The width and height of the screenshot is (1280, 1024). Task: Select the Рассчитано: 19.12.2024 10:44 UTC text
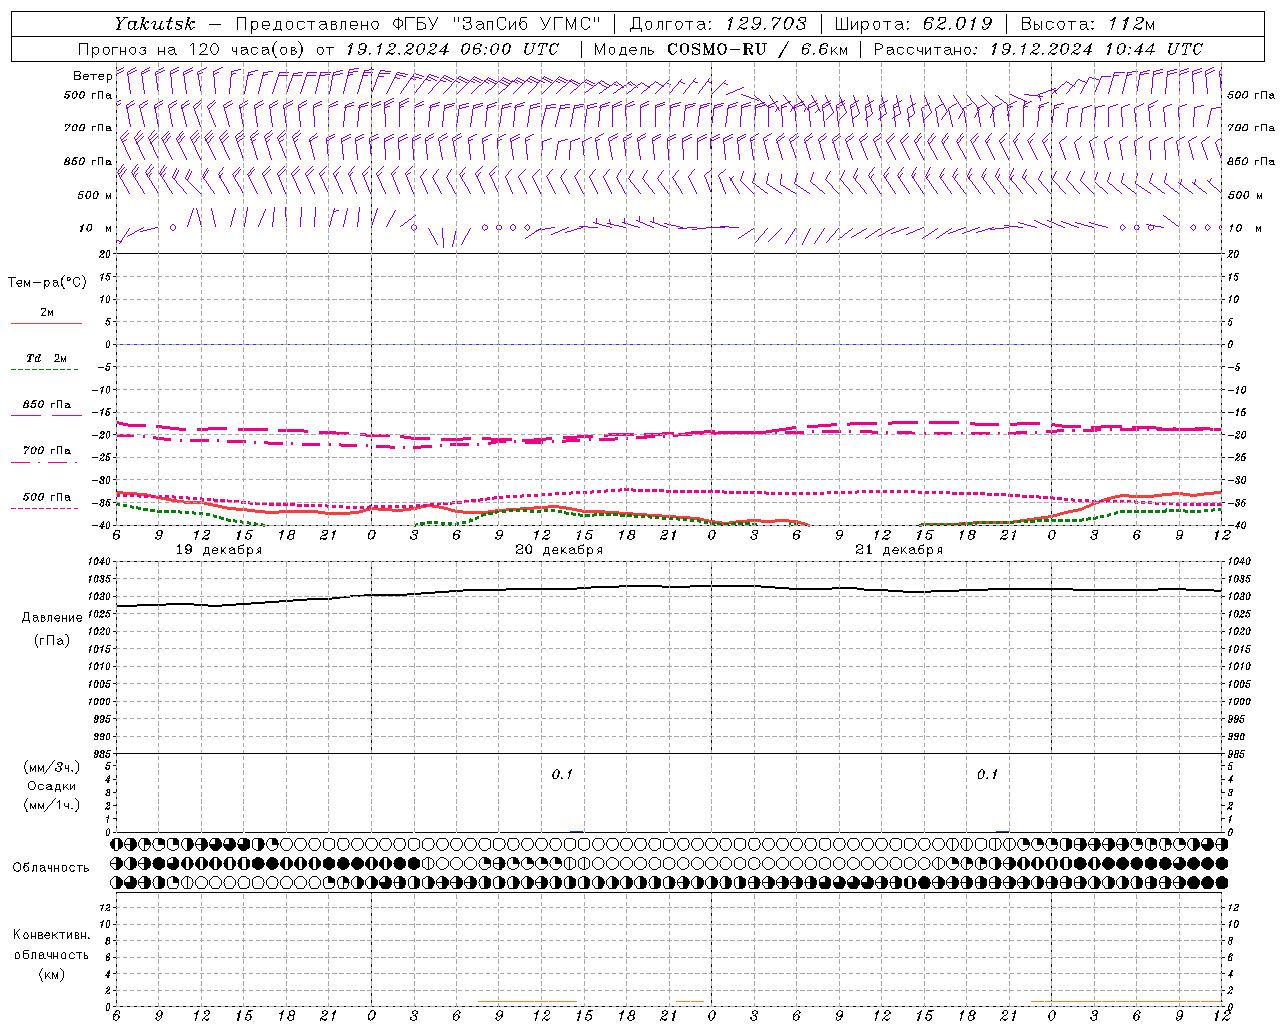click(x=1038, y=49)
